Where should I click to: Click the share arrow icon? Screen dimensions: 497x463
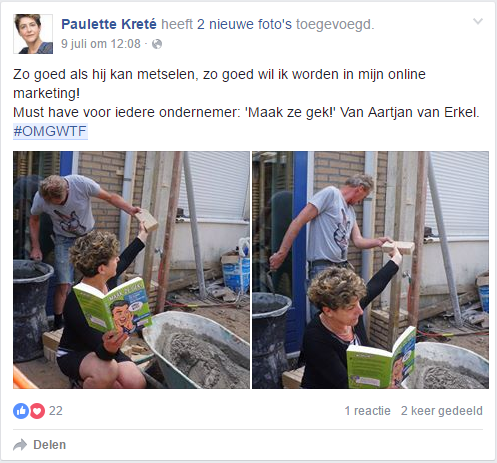[x=20, y=445]
